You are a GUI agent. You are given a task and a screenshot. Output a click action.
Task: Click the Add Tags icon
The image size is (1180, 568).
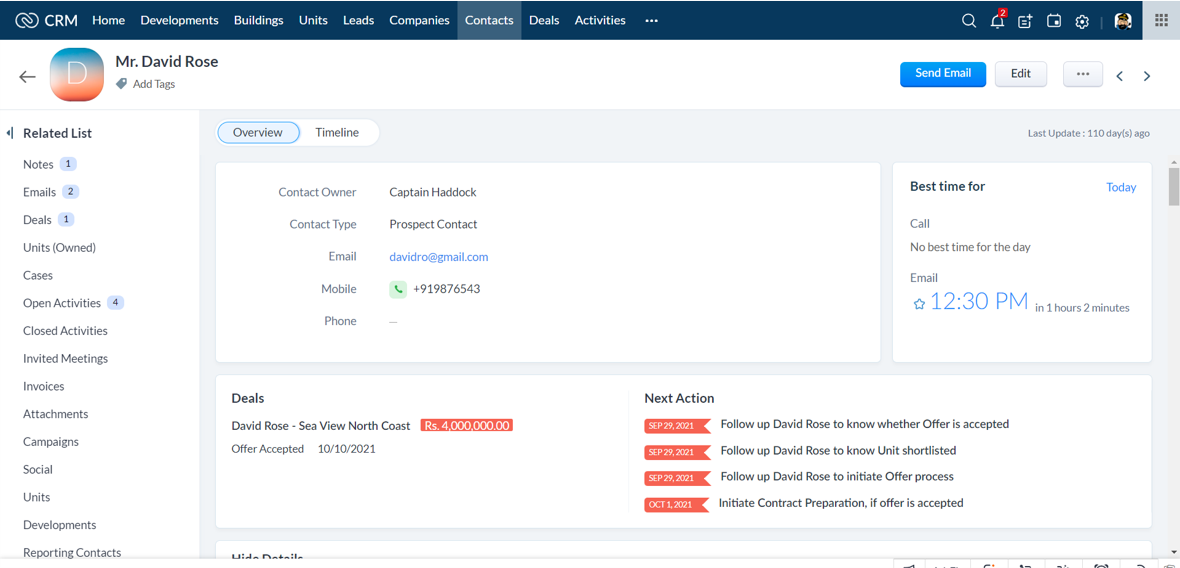pos(122,84)
